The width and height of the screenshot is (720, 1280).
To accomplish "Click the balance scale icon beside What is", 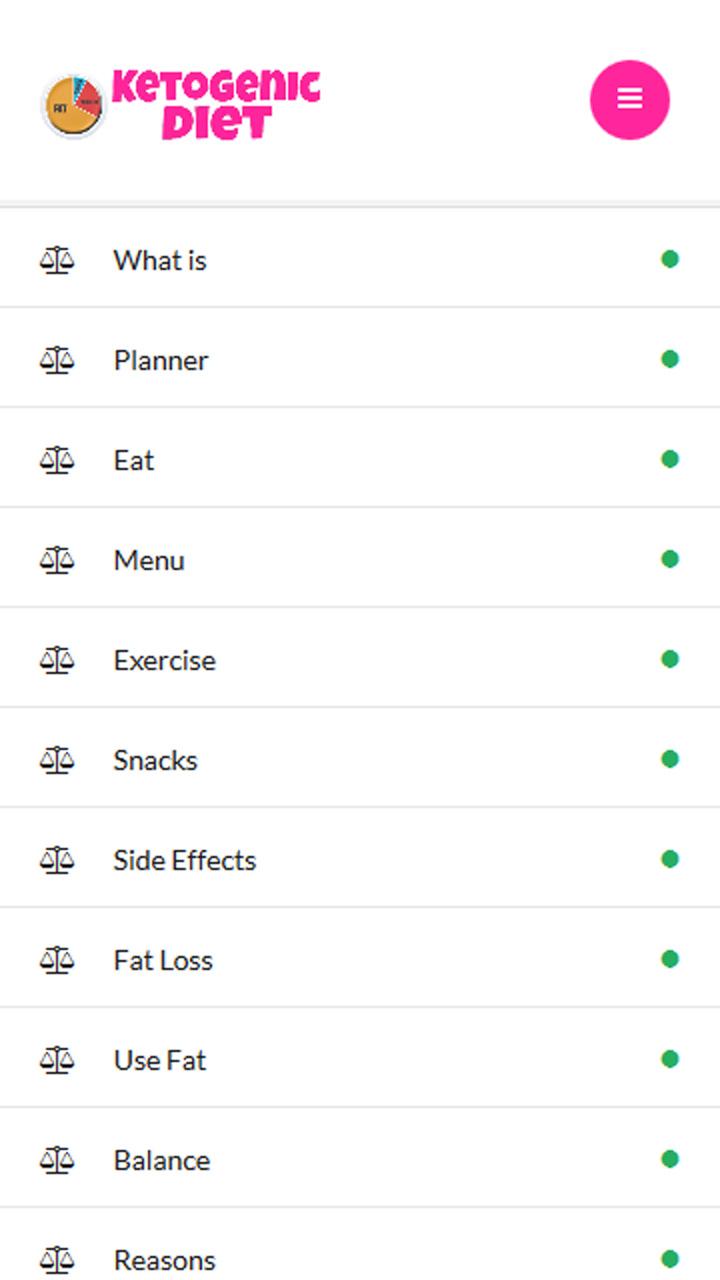I will coord(57,260).
